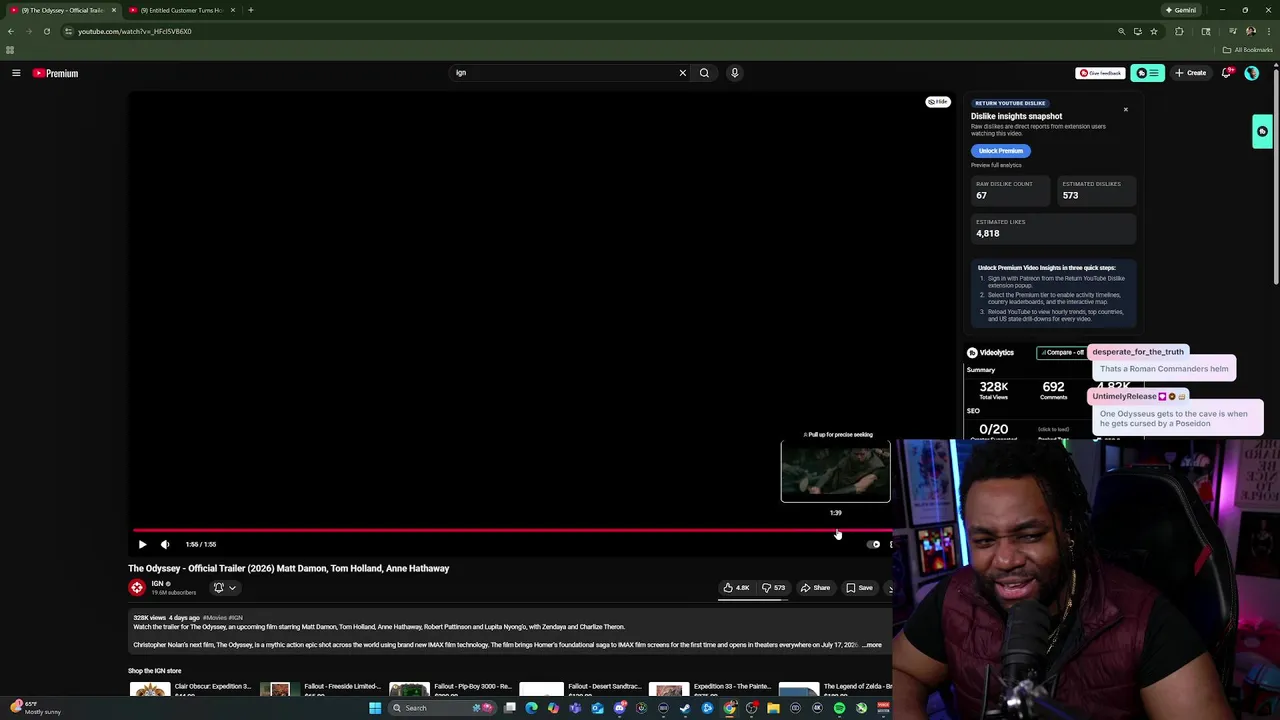This screenshot has height=720, width=1280.
Task: Click the search magnifier button
Action: pyautogui.click(x=704, y=73)
